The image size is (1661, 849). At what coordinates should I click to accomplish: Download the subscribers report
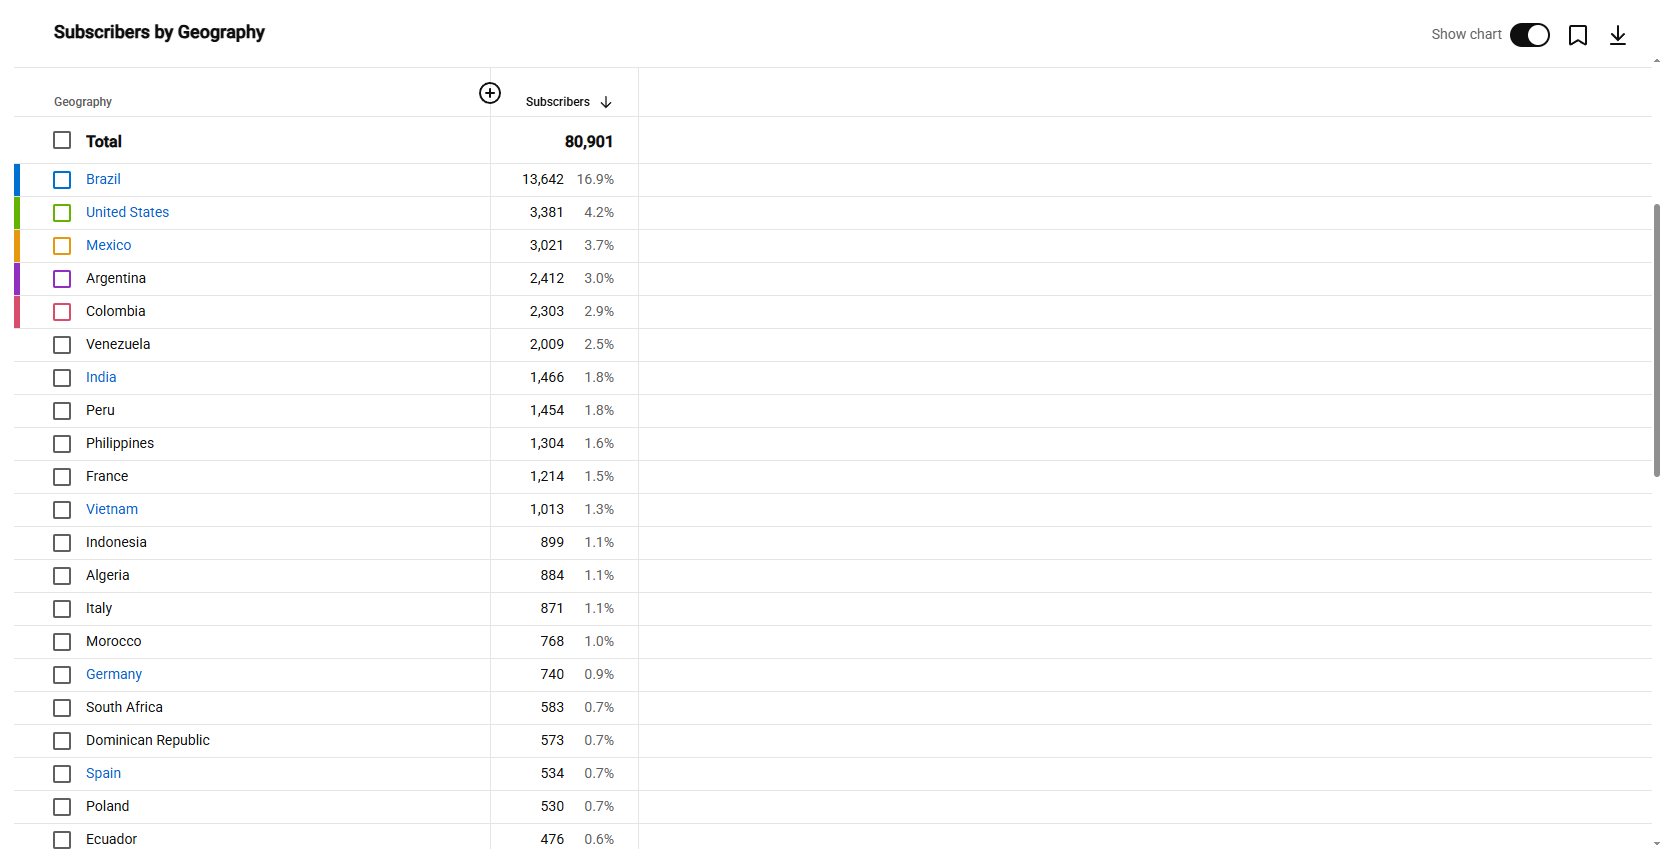click(x=1618, y=35)
